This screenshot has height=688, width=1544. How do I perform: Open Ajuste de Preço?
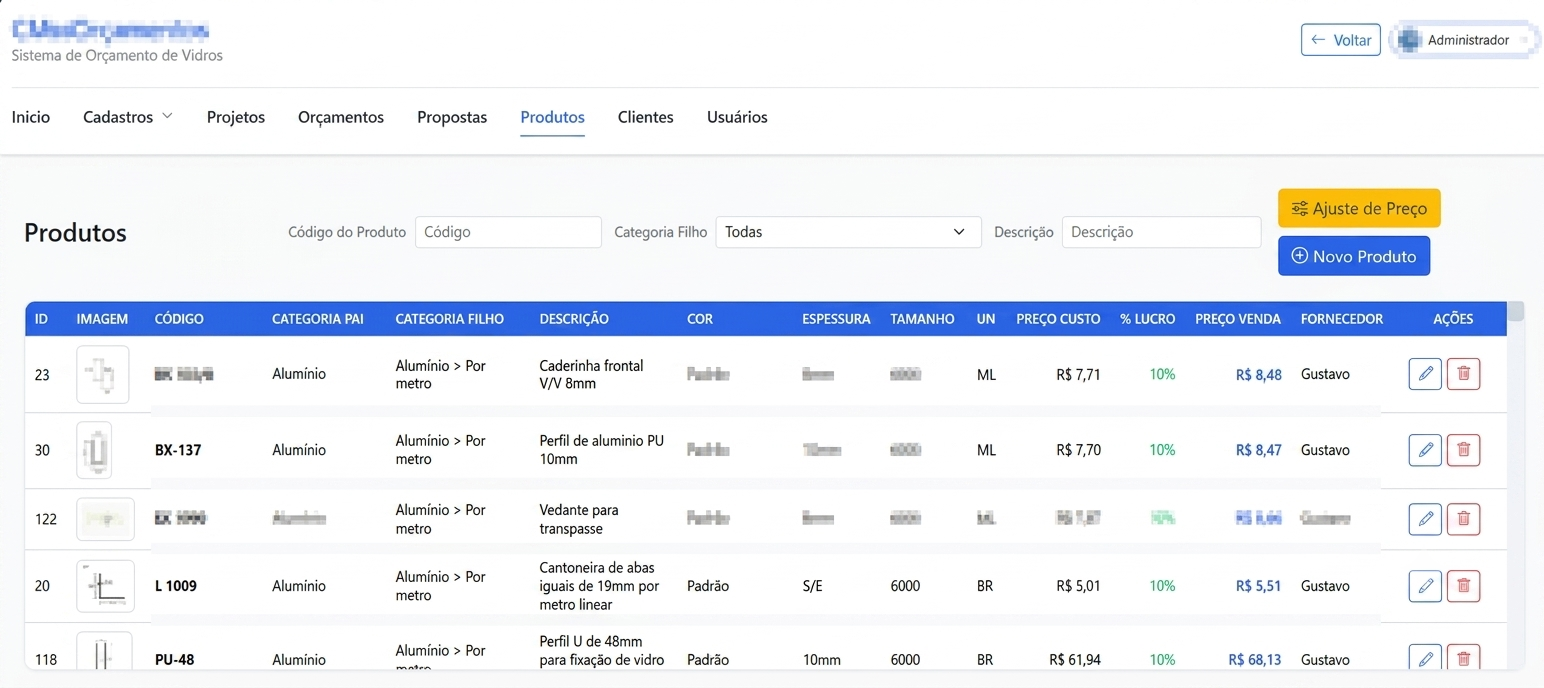pyautogui.click(x=1359, y=208)
